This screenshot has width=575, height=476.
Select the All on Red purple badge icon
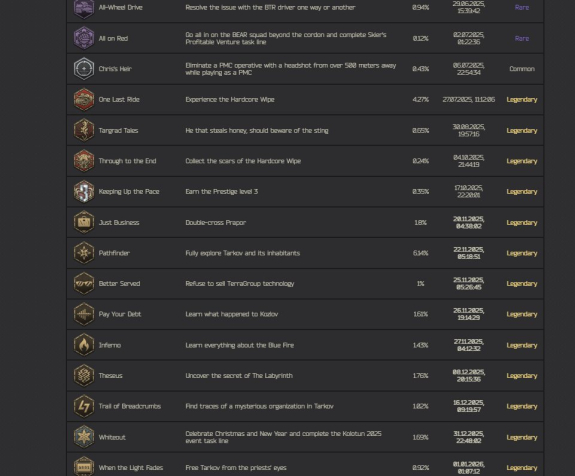84,38
